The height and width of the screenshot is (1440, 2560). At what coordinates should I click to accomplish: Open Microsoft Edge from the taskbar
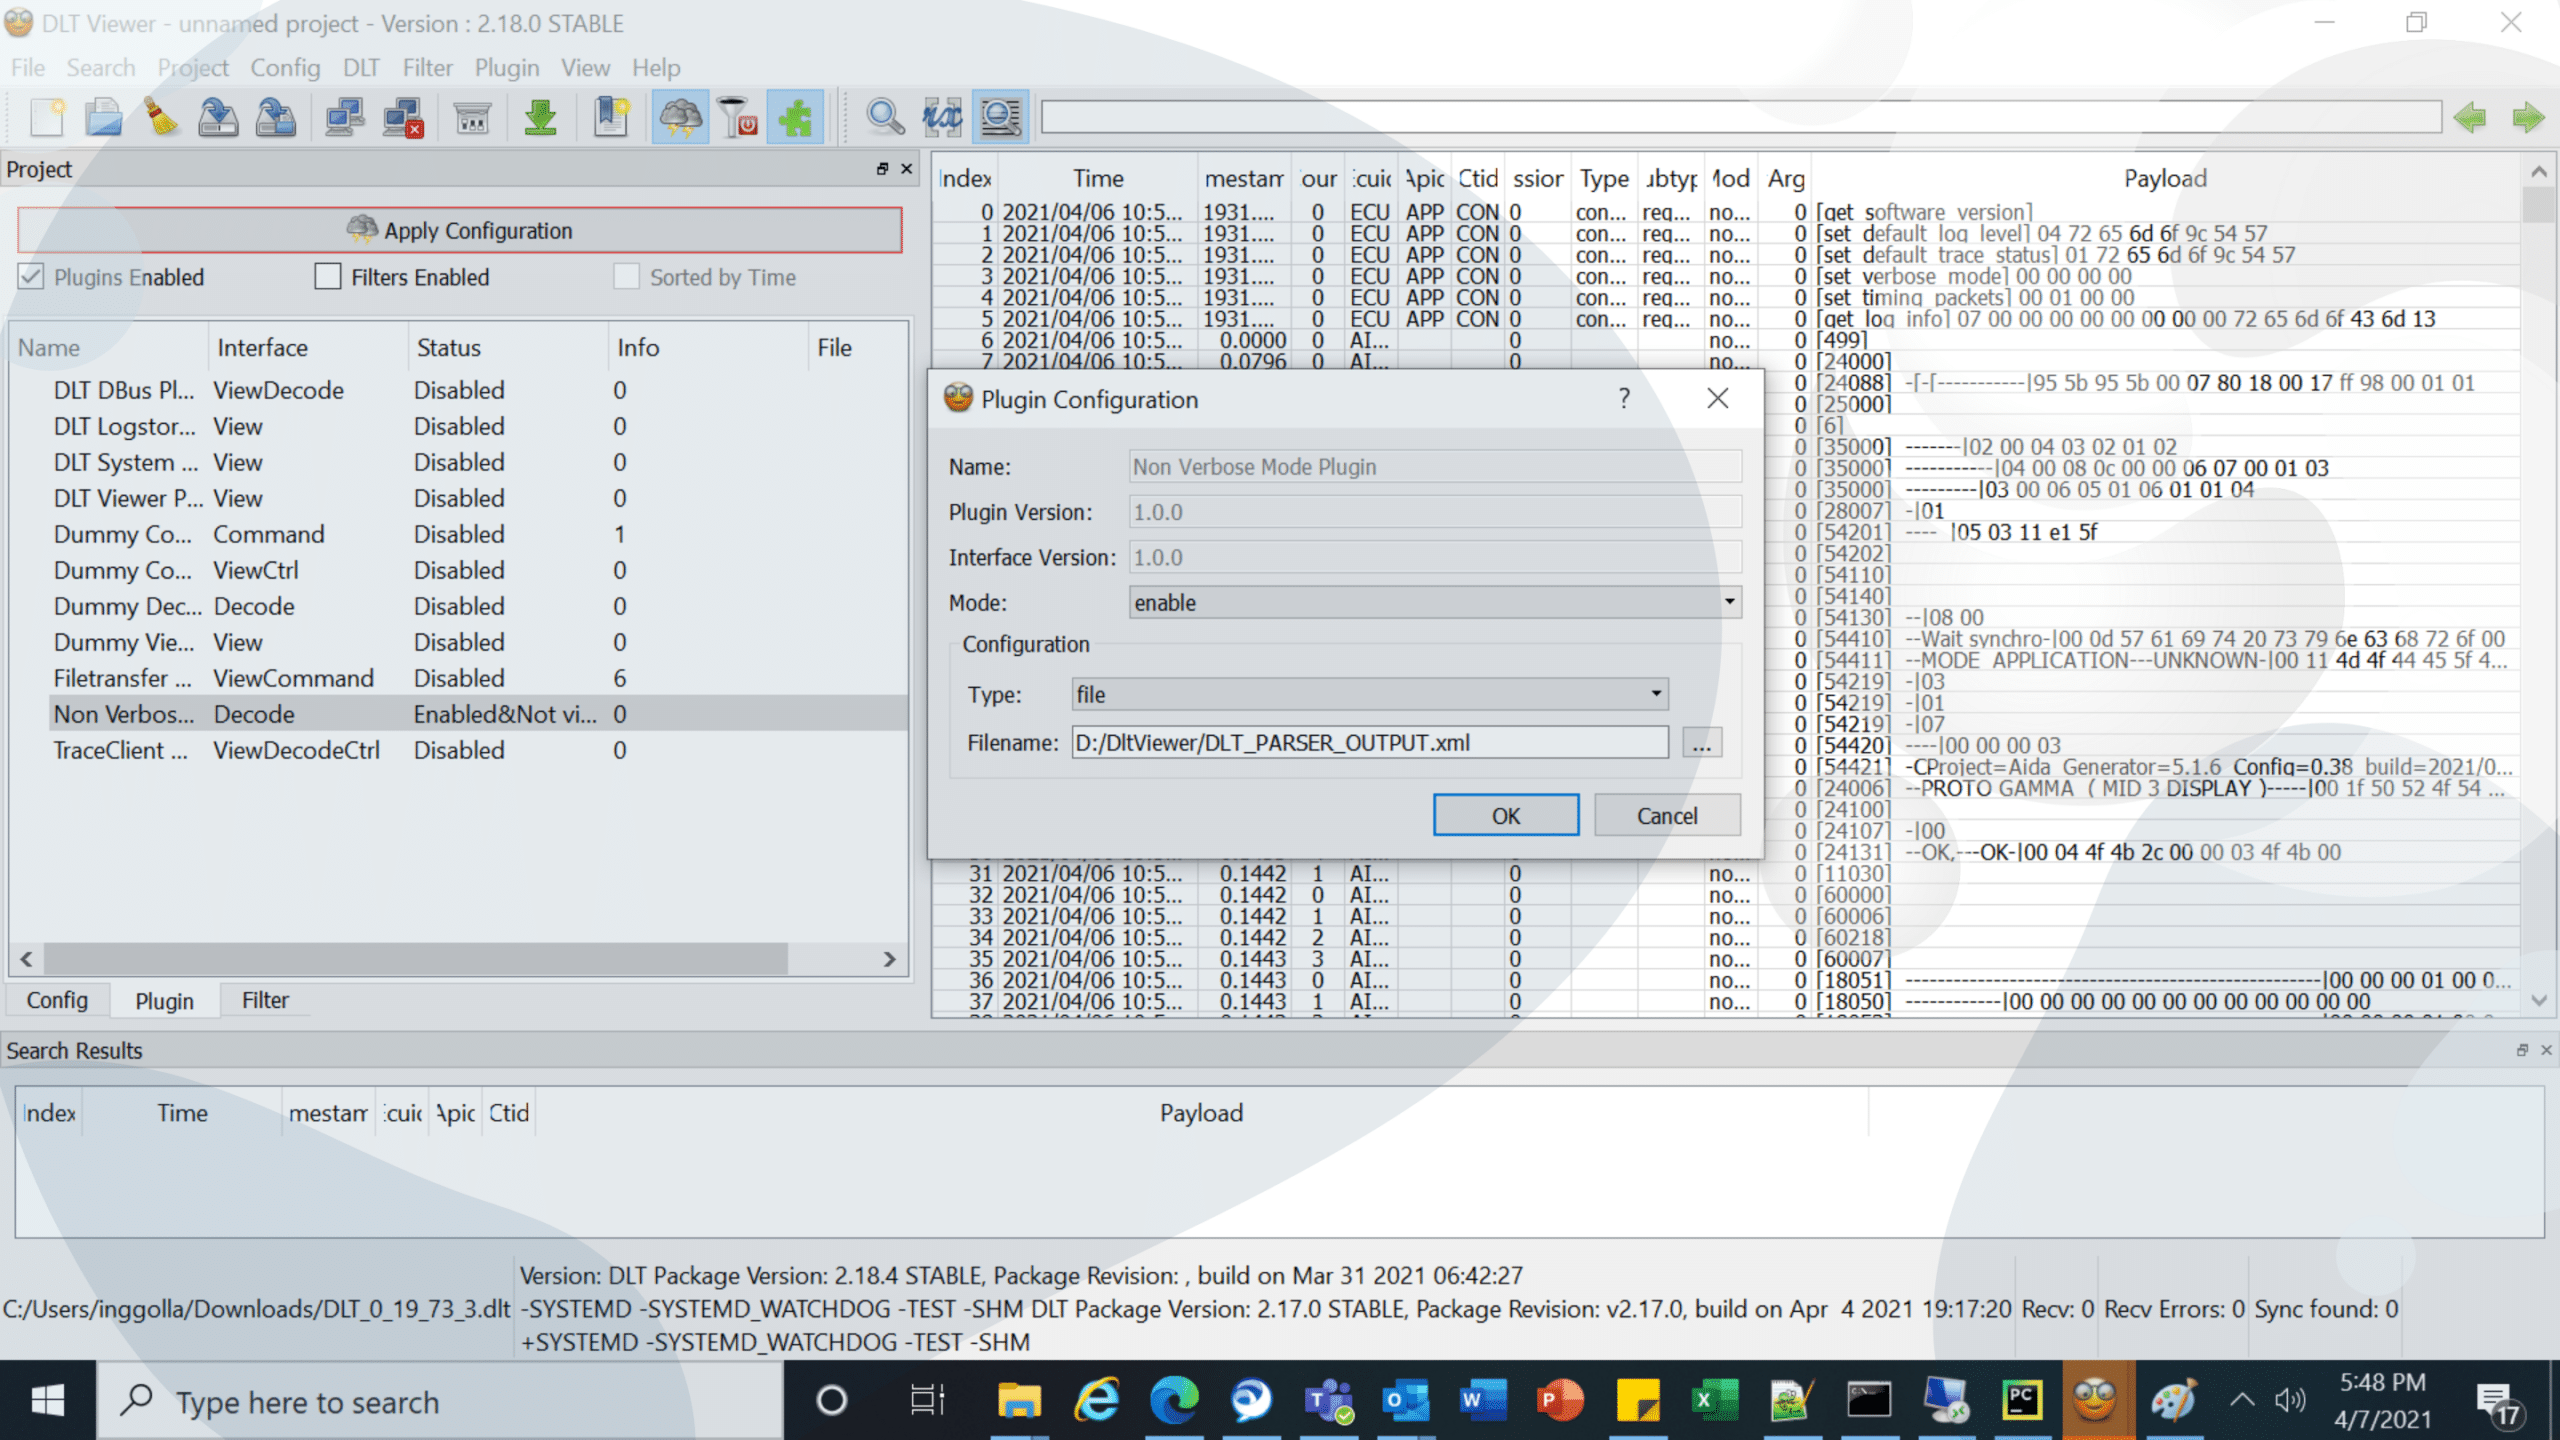1174,1400
